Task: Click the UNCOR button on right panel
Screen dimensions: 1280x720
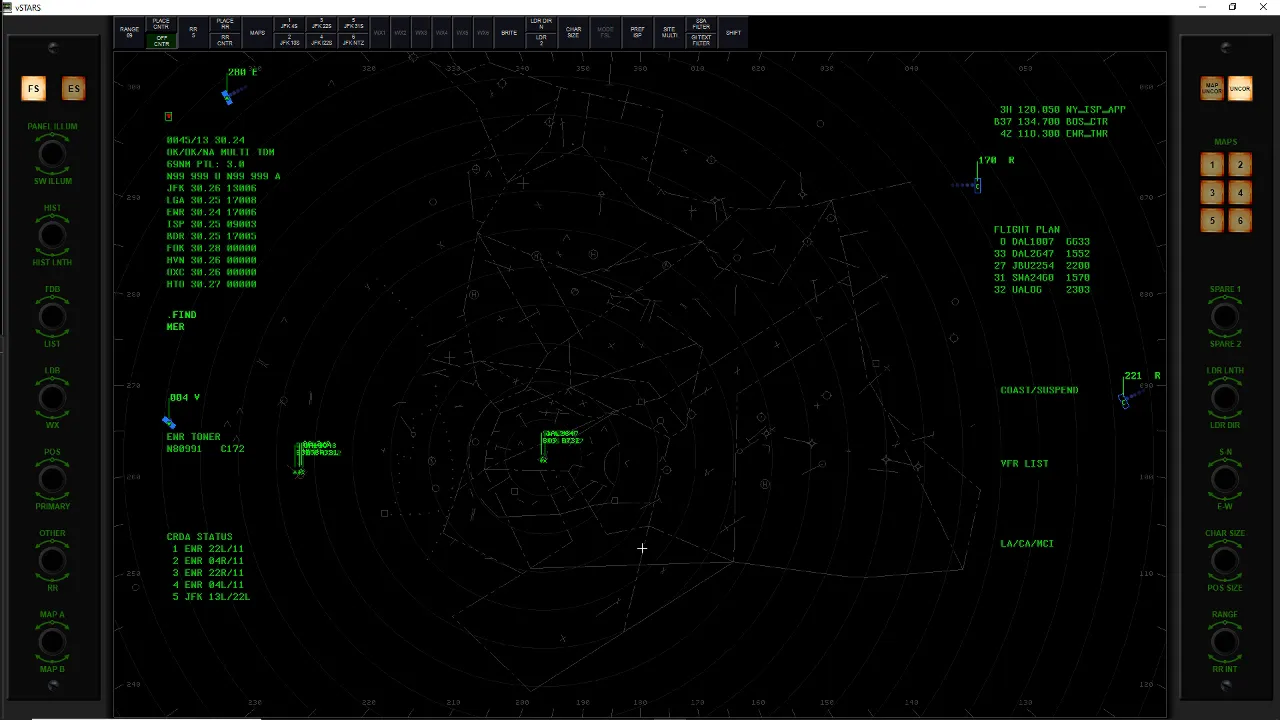Action: click(x=1240, y=89)
